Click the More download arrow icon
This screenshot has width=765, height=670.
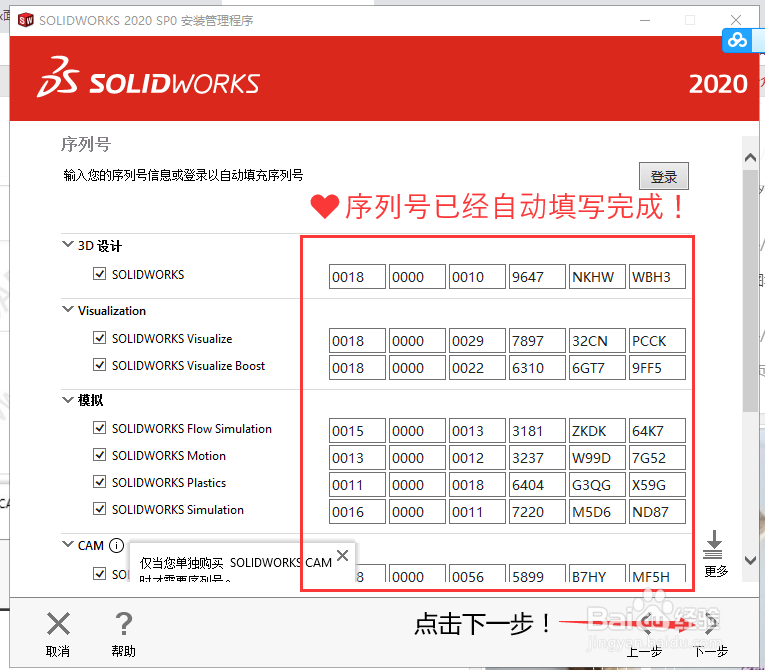click(713, 545)
